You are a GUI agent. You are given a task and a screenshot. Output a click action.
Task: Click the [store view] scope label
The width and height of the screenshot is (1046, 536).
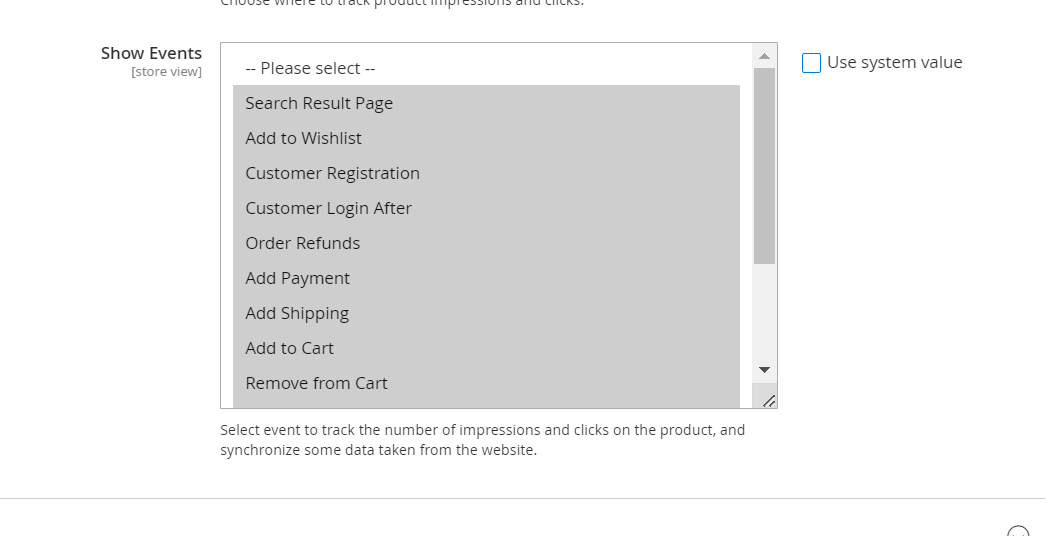(166, 72)
